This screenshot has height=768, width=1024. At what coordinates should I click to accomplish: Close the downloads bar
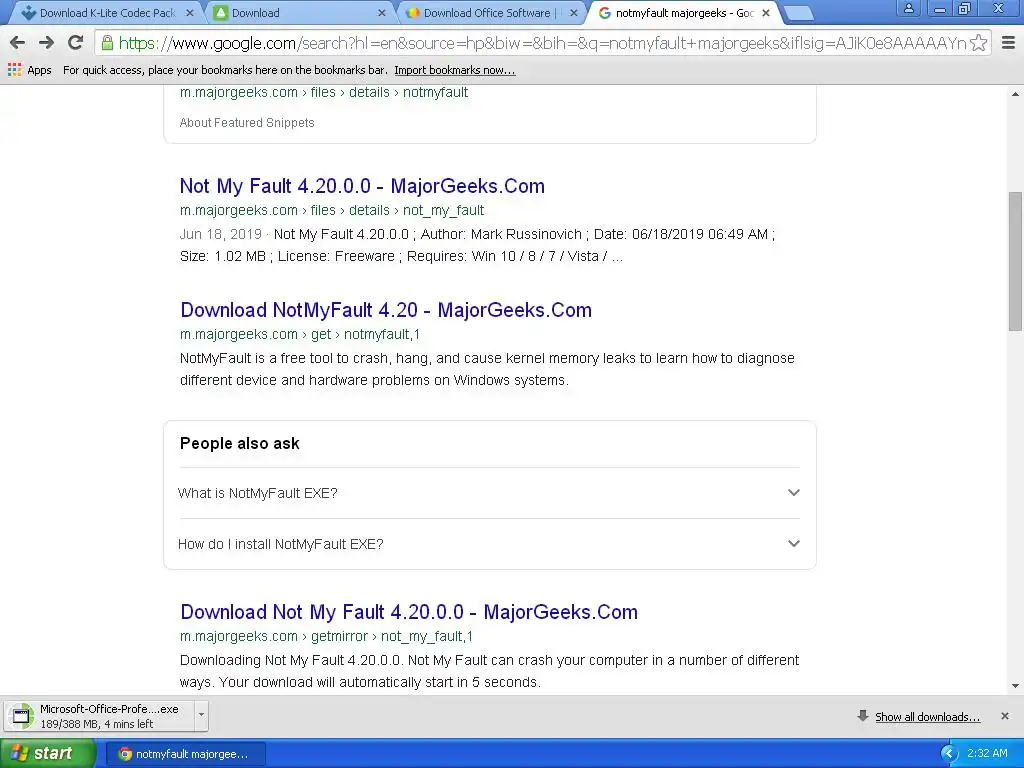(1004, 716)
